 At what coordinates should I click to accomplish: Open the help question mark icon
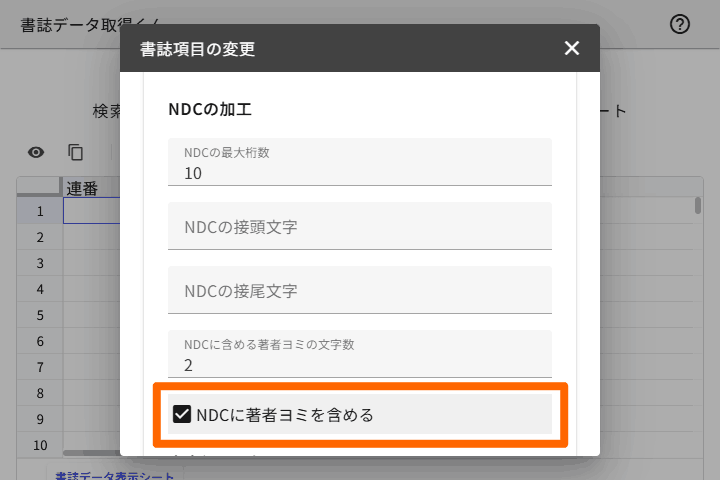click(680, 24)
